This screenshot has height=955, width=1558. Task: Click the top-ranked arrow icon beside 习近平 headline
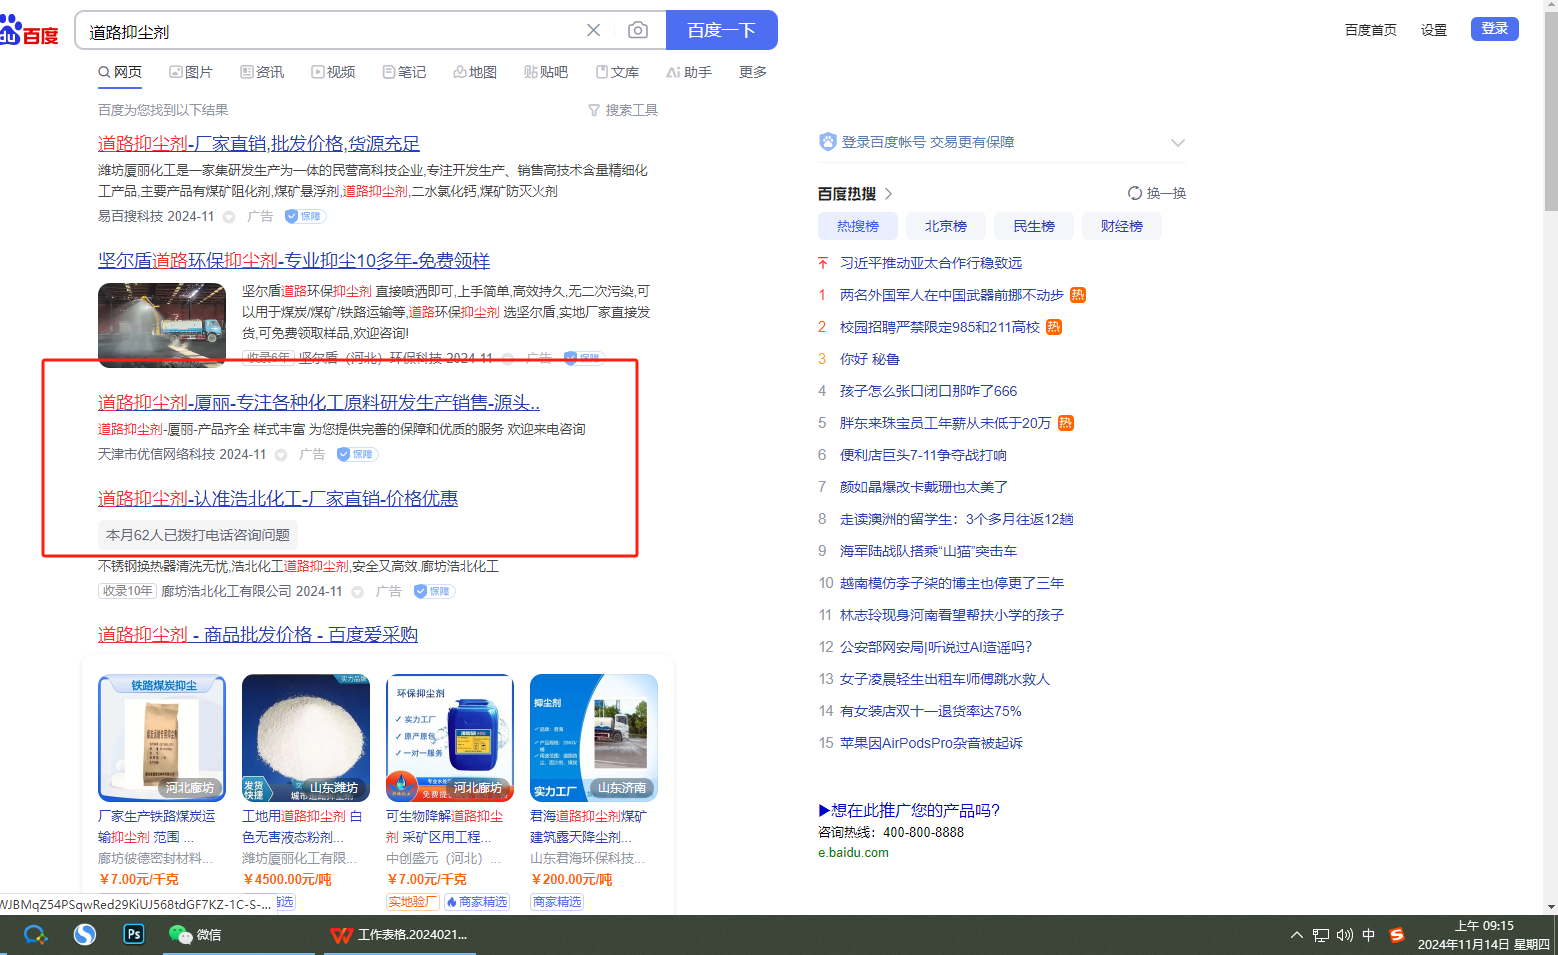[823, 263]
